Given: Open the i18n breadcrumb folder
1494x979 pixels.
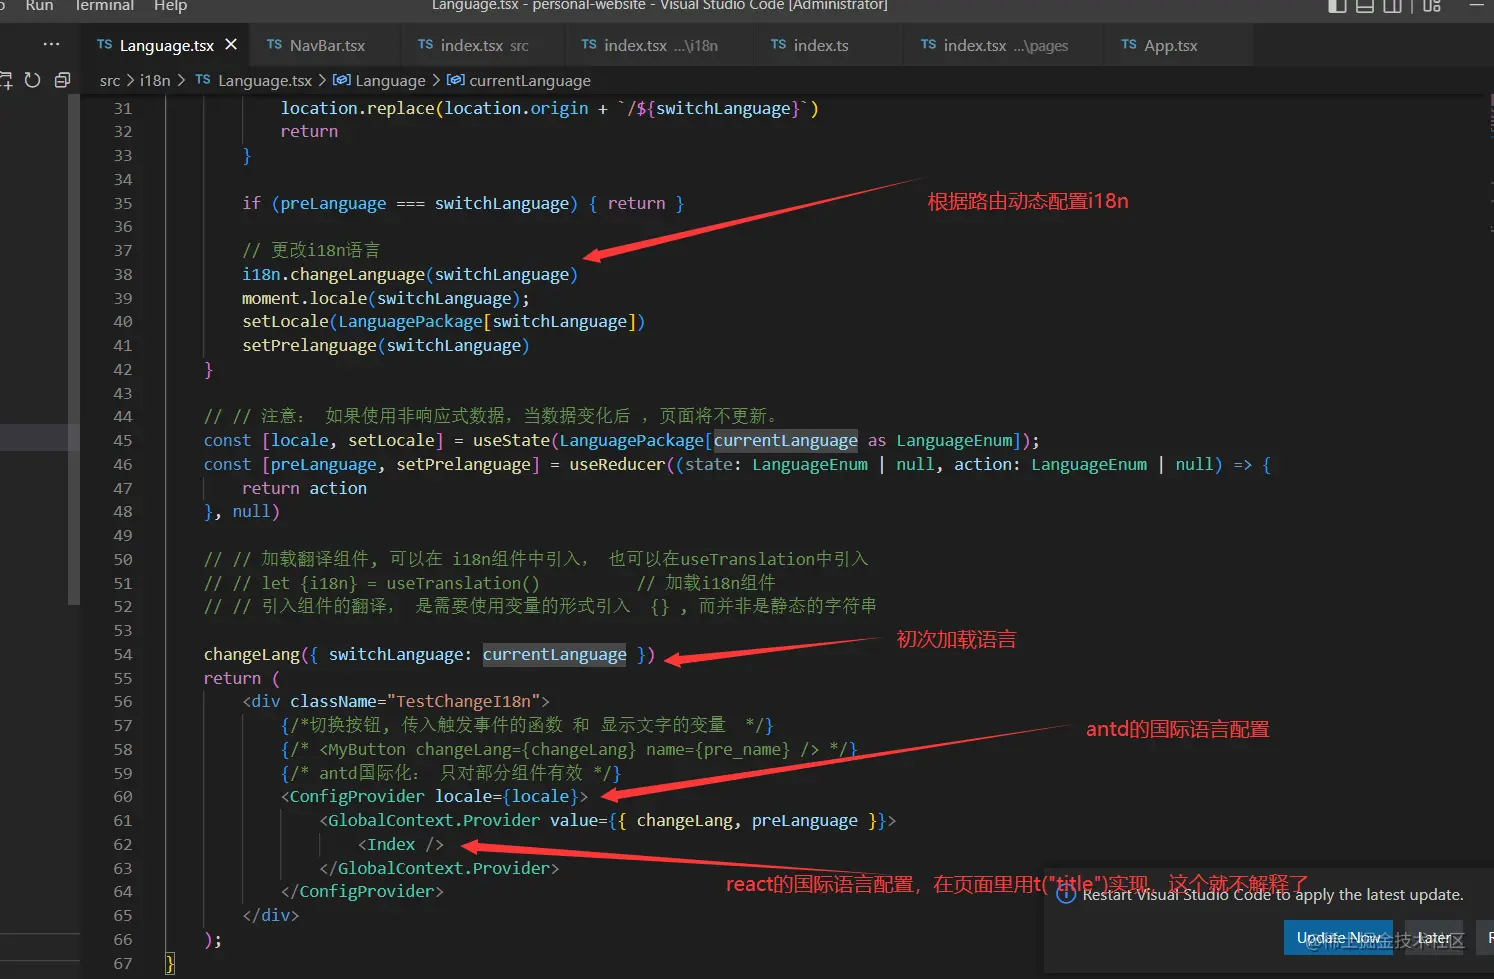Looking at the screenshot, I should (155, 80).
